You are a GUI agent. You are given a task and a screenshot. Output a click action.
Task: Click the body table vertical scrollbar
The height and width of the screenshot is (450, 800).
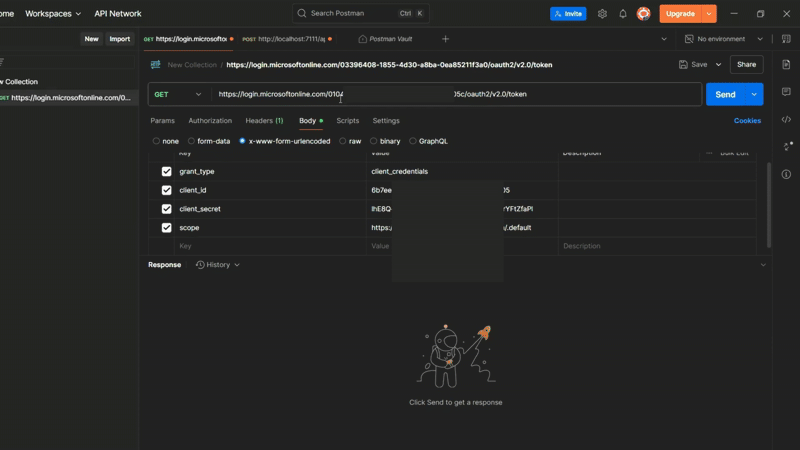tap(769, 205)
